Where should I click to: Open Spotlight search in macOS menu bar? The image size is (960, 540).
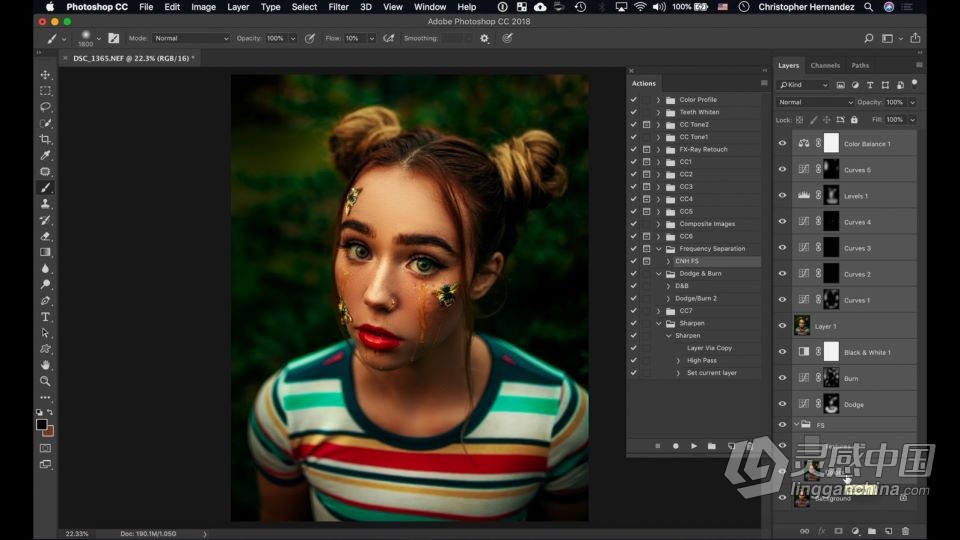(x=868, y=7)
